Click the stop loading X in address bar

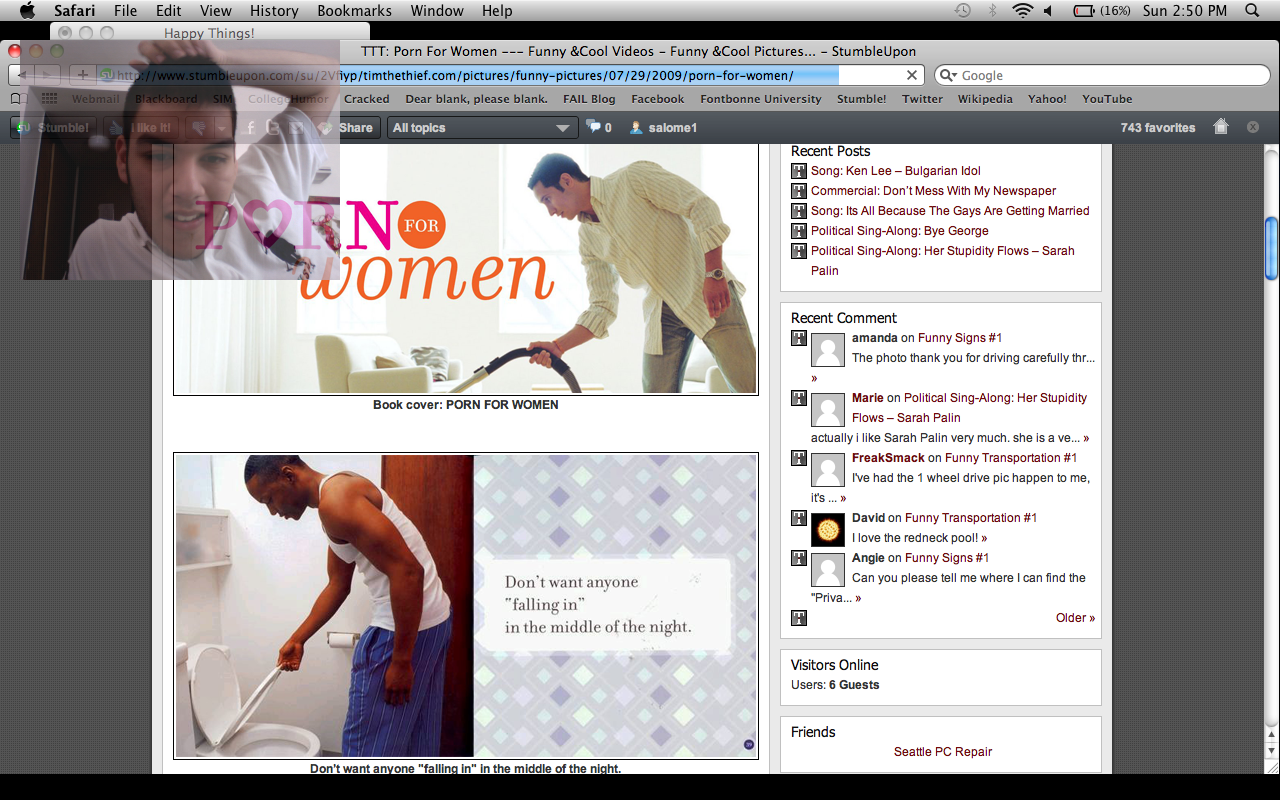[912, 75]
